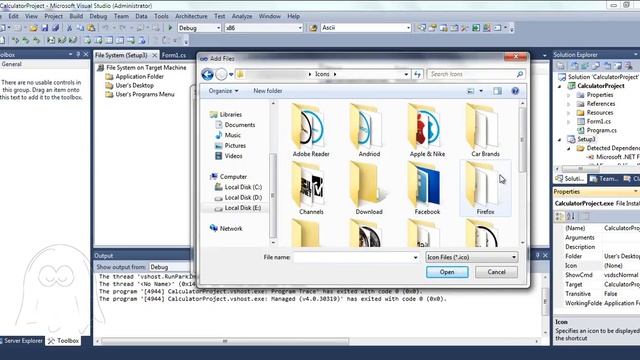Viewport: 640px width, 360px height.
Task: Refresh the folder path in Add Files dialog
Action: [x=417, y=74]
